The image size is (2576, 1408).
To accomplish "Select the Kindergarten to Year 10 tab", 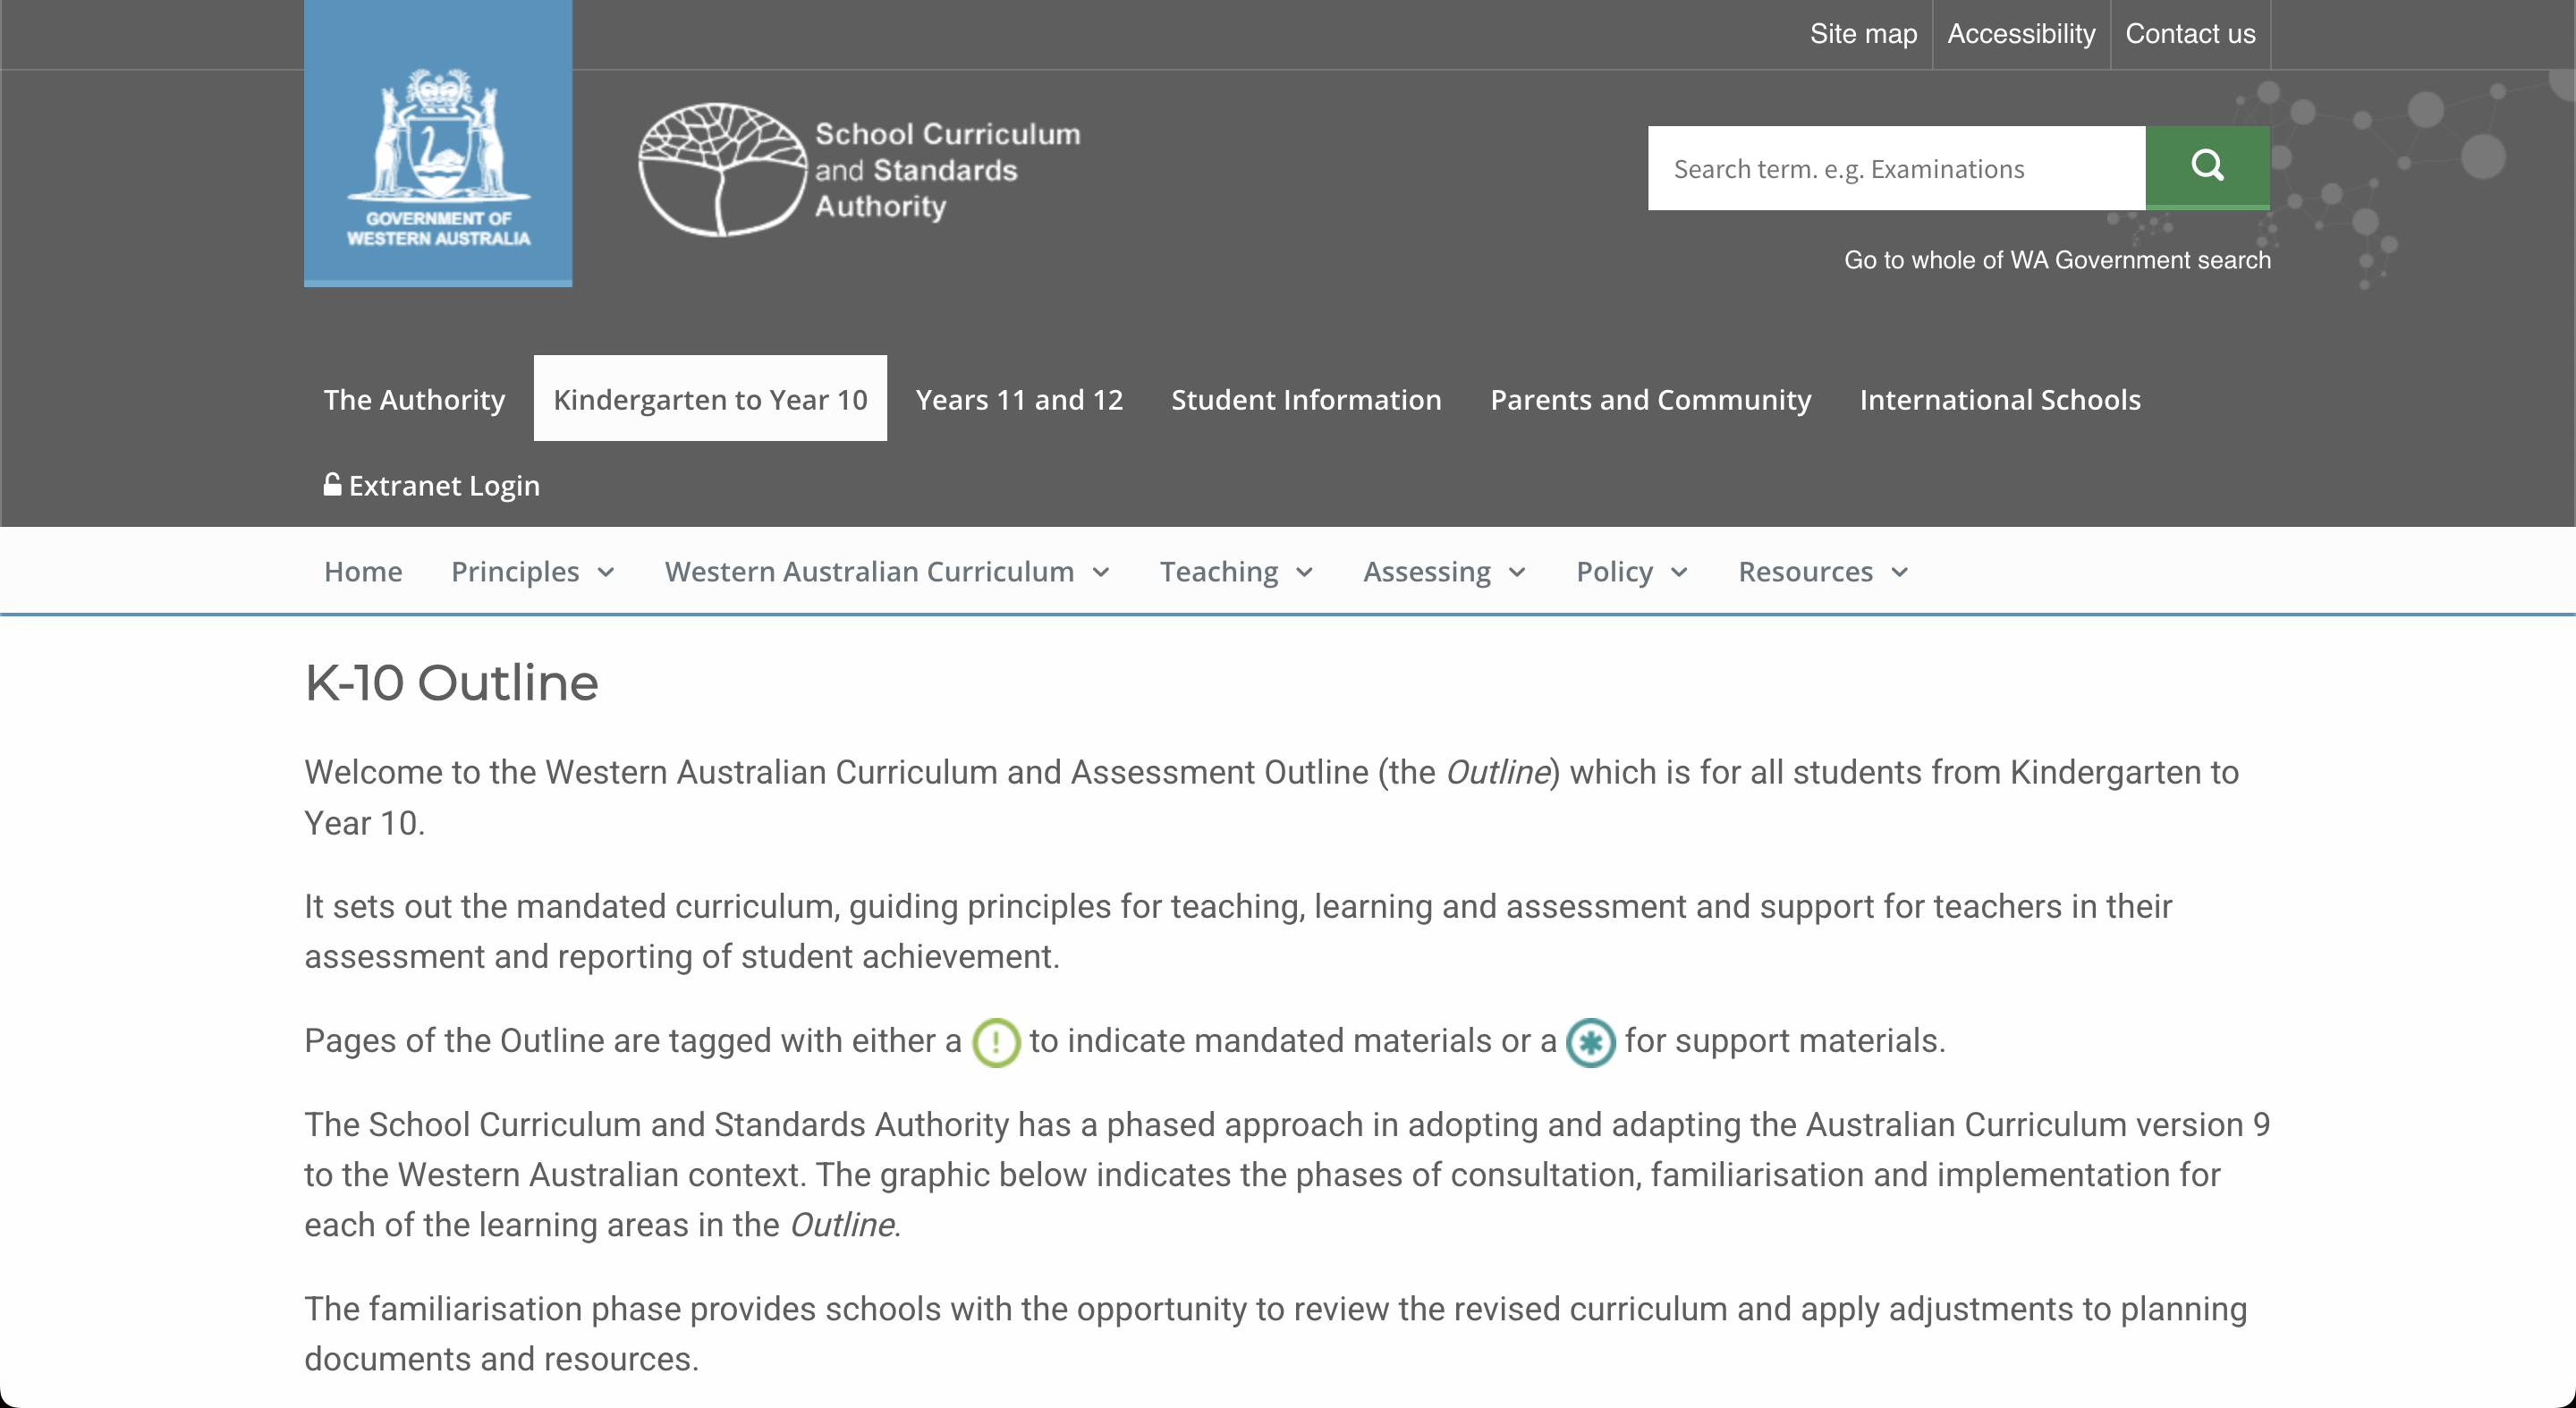I will [x=710, y=399].
